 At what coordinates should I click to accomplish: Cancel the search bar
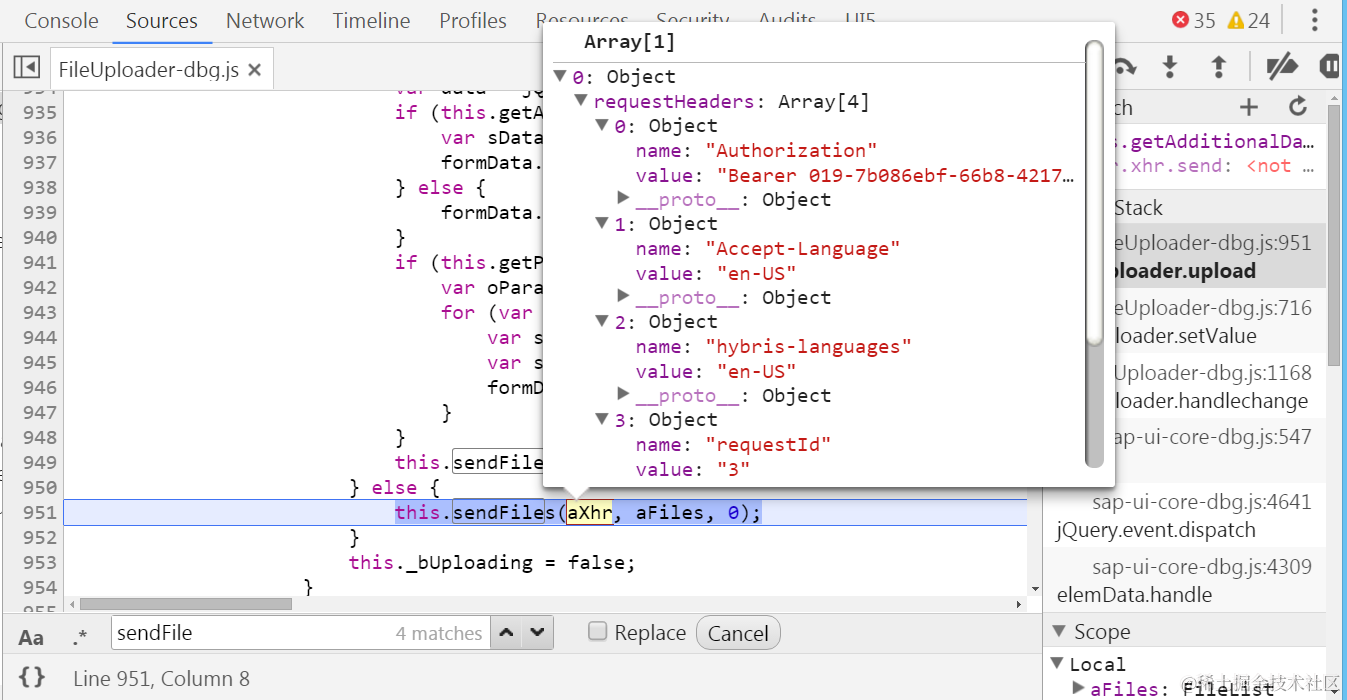coord(738,633)
